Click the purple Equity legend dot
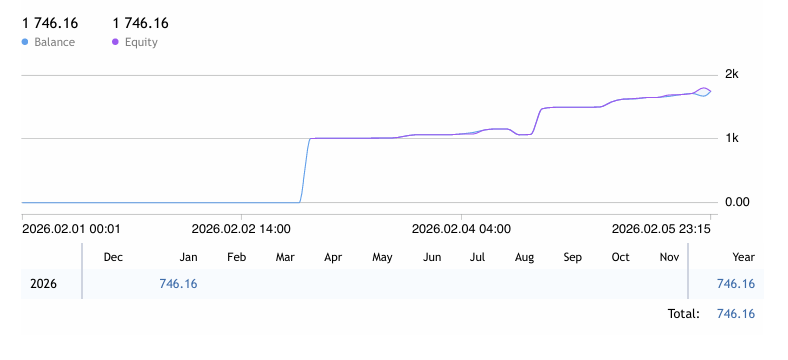 click(x=115, y=42)
